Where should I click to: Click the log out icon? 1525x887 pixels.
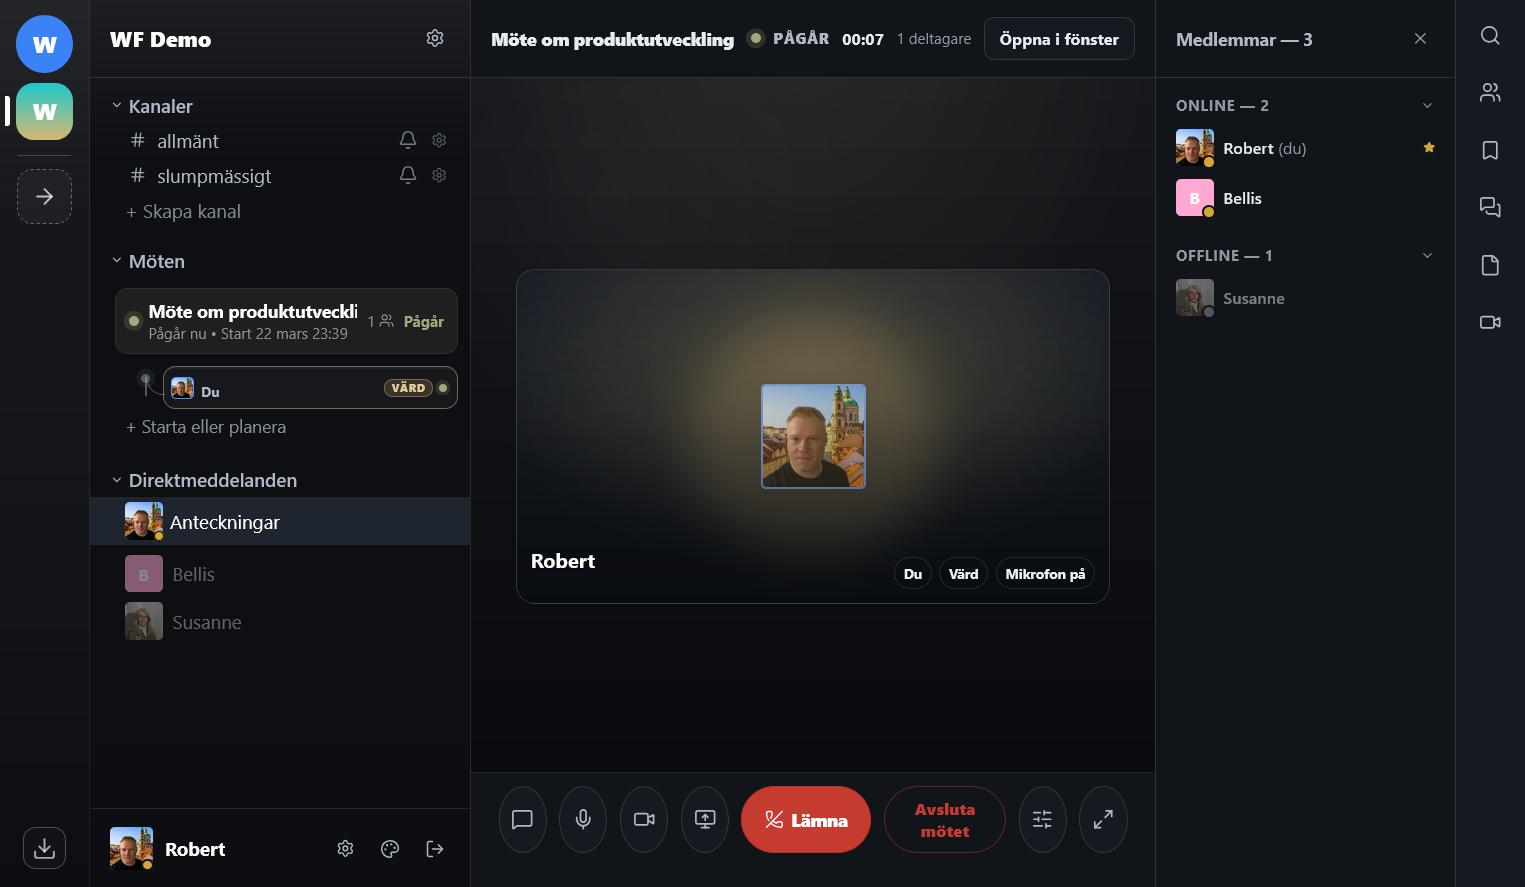point(435,849)
